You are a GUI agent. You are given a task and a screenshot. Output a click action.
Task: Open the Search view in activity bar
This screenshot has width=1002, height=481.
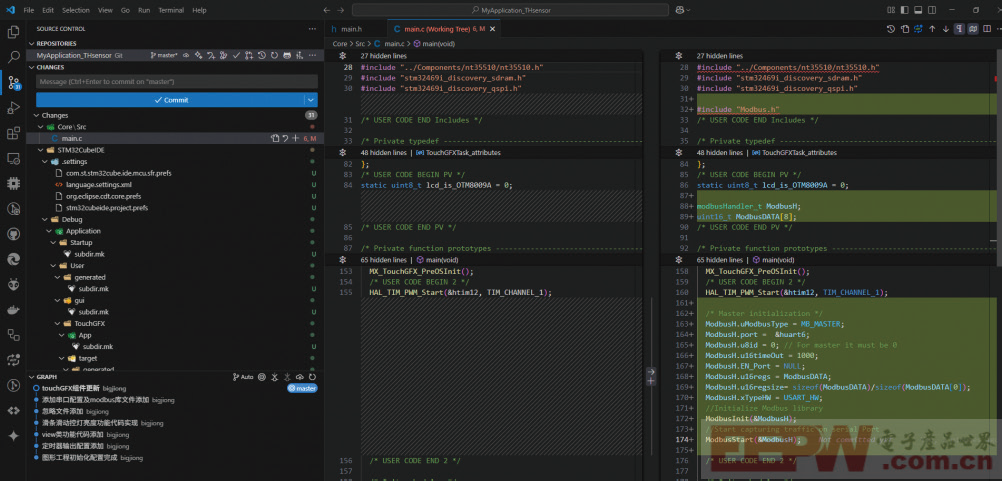pos(13,57)
